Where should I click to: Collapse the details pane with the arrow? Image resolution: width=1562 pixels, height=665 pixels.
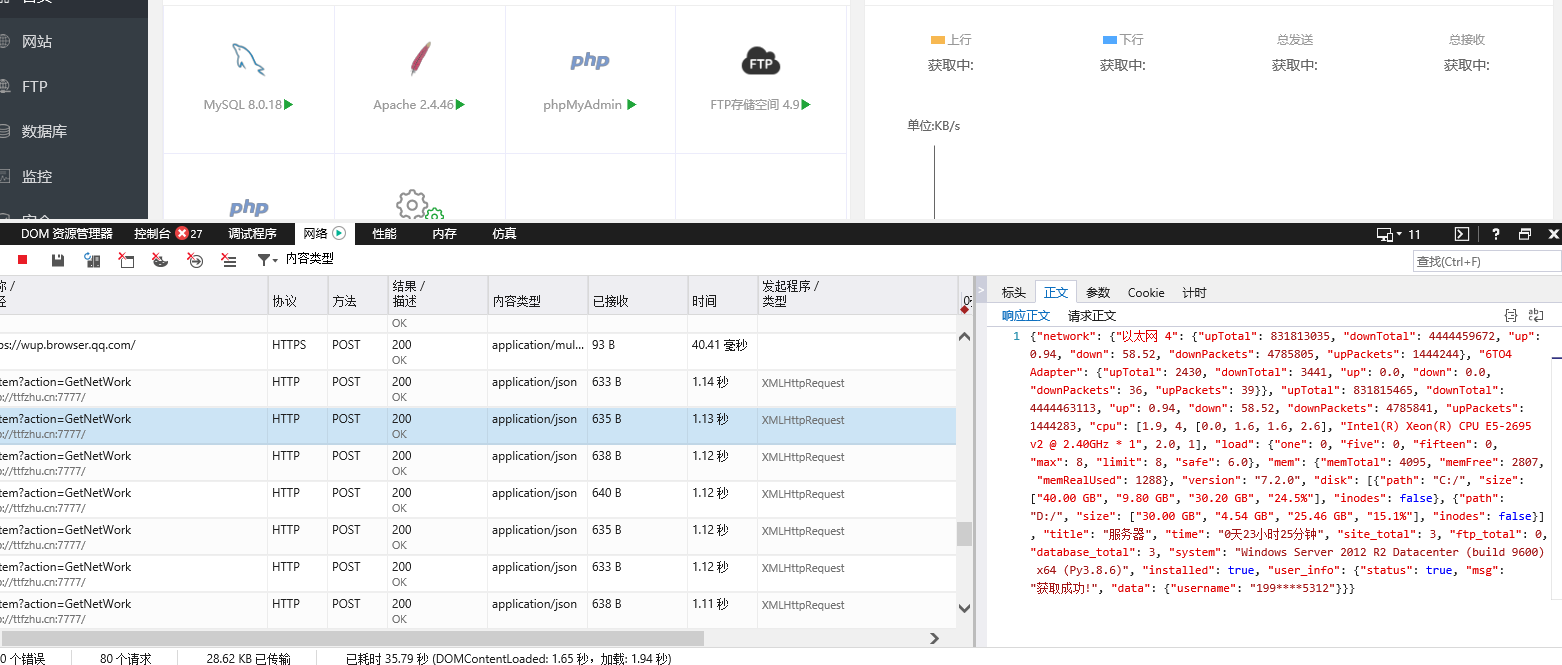pos(981,291)
